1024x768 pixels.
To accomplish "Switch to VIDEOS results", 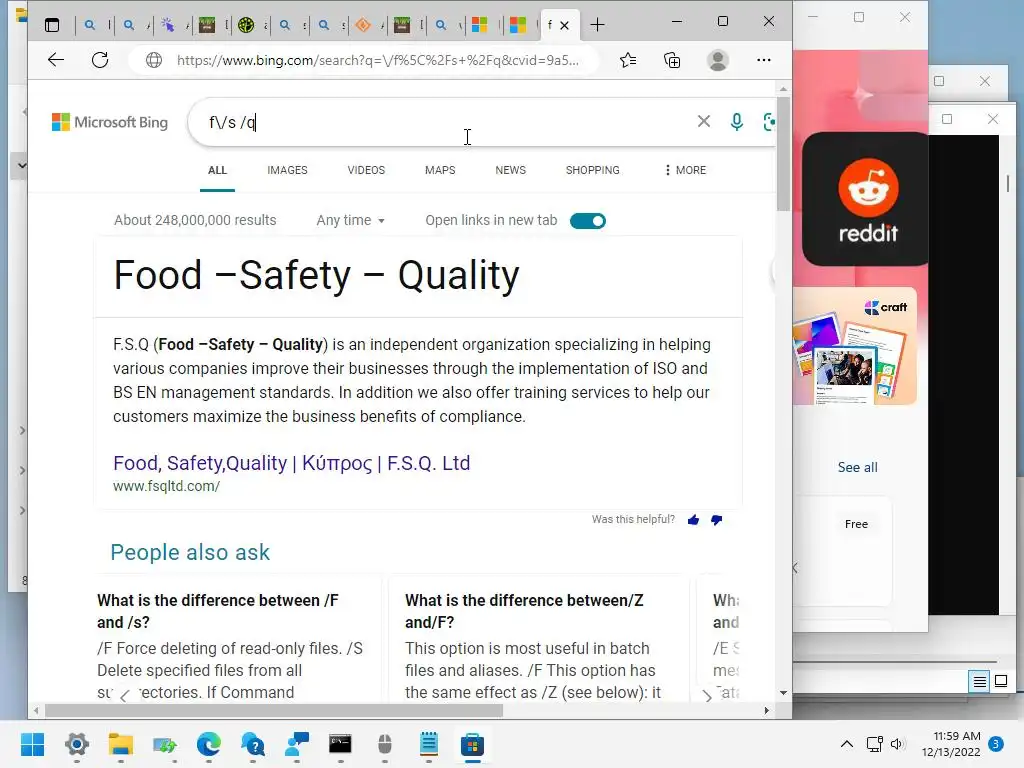I will point(366,170).
